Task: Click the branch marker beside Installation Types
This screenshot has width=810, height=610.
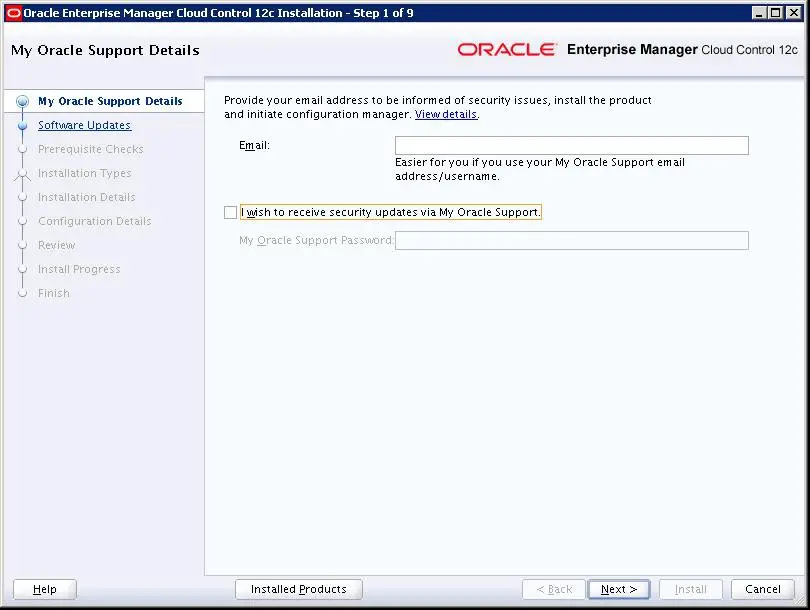Action: [22, 174]
